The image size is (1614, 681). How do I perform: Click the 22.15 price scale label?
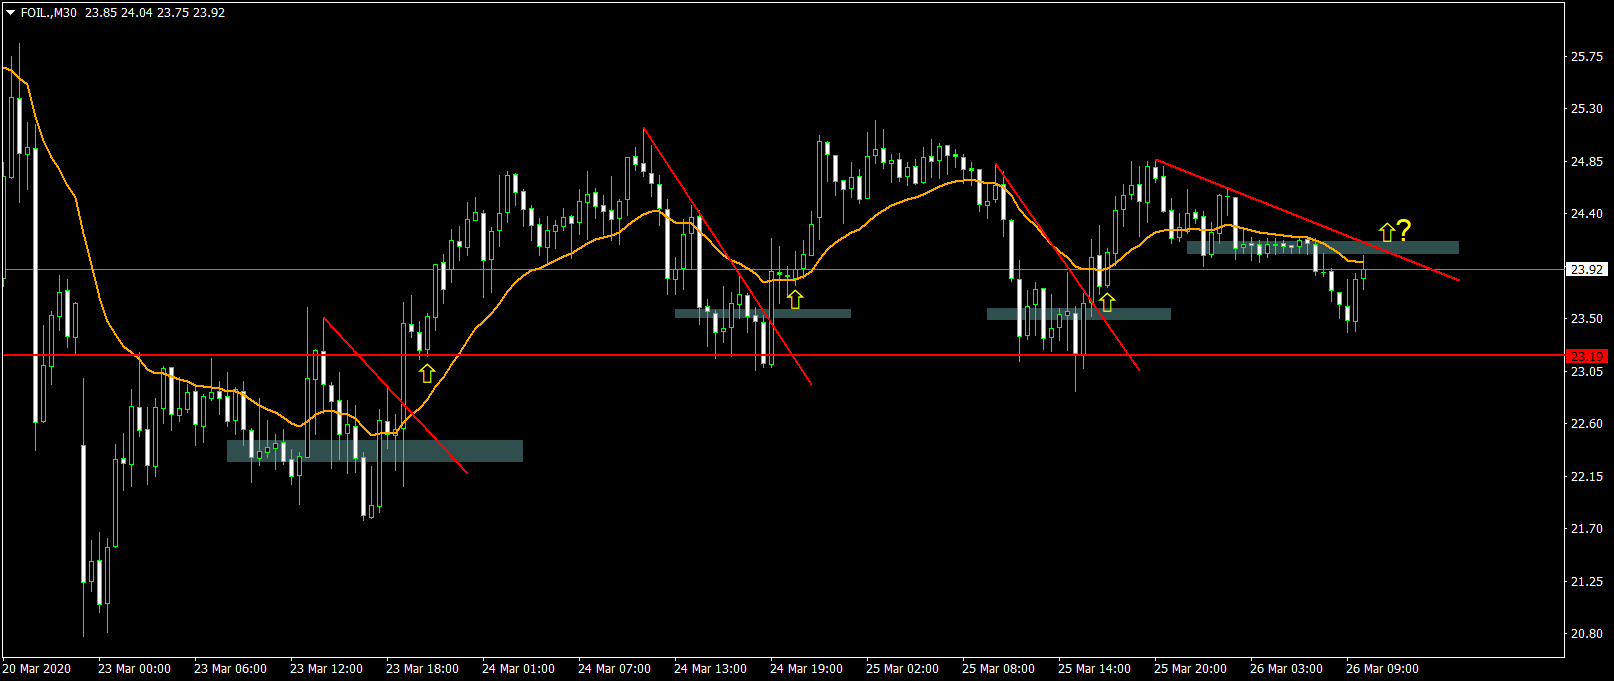point(1587,477)
